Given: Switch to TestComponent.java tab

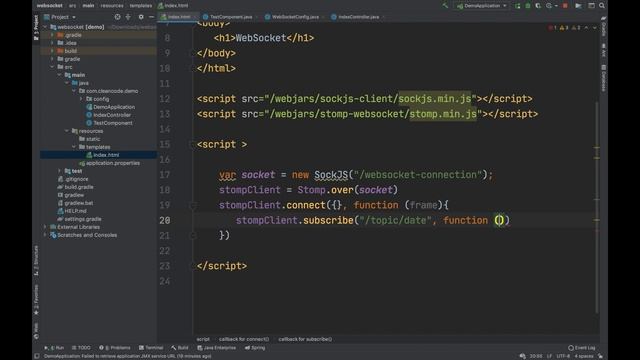Looking at the screenshot, I should [231, 17].
